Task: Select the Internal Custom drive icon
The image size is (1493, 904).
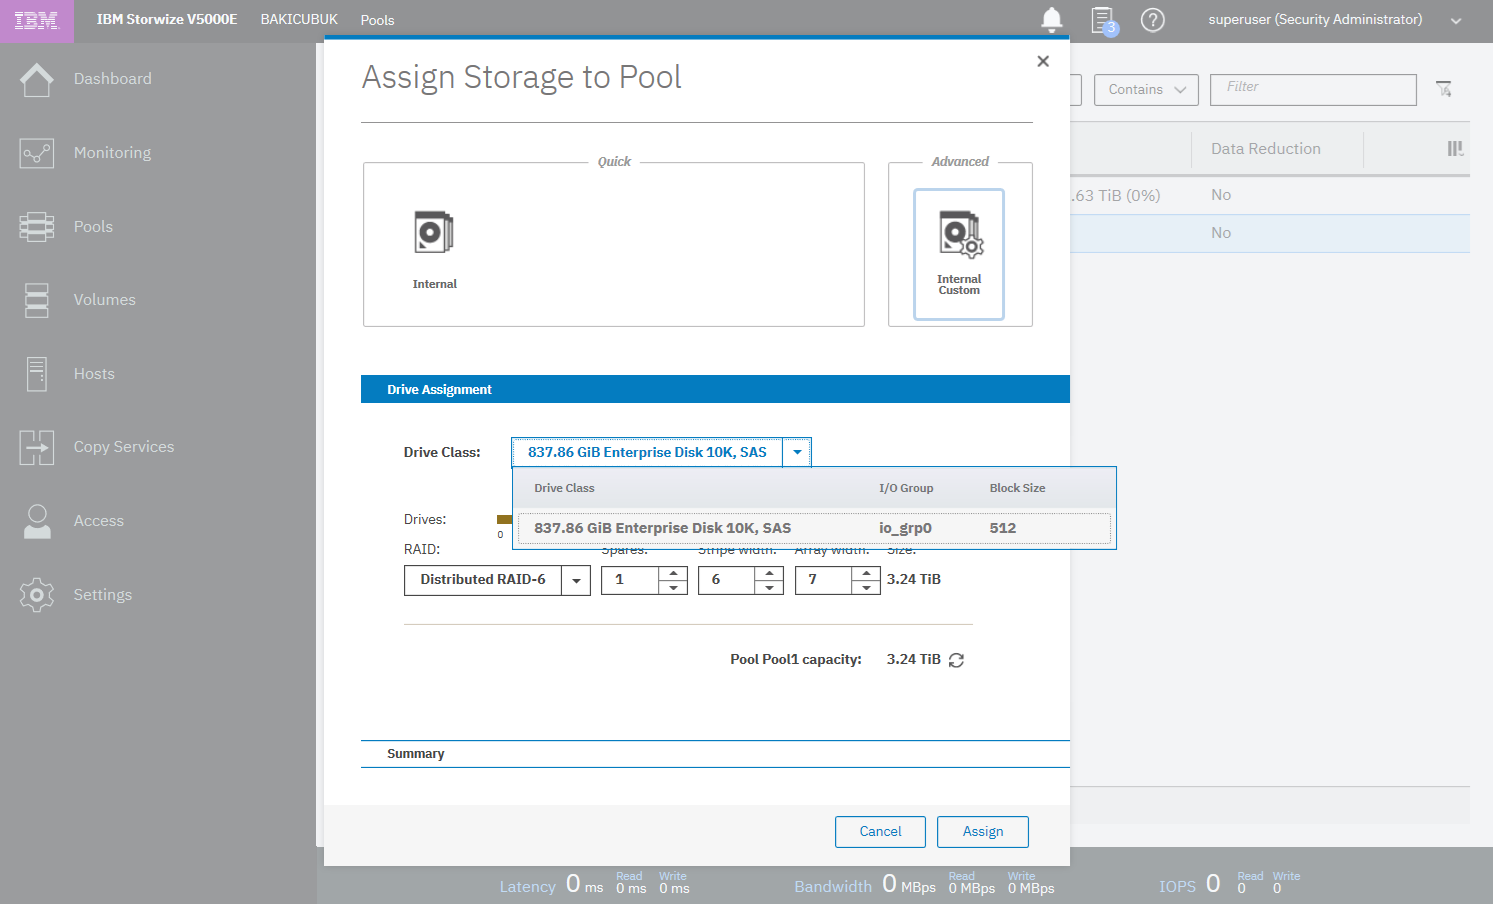Action: click(960, 235)
